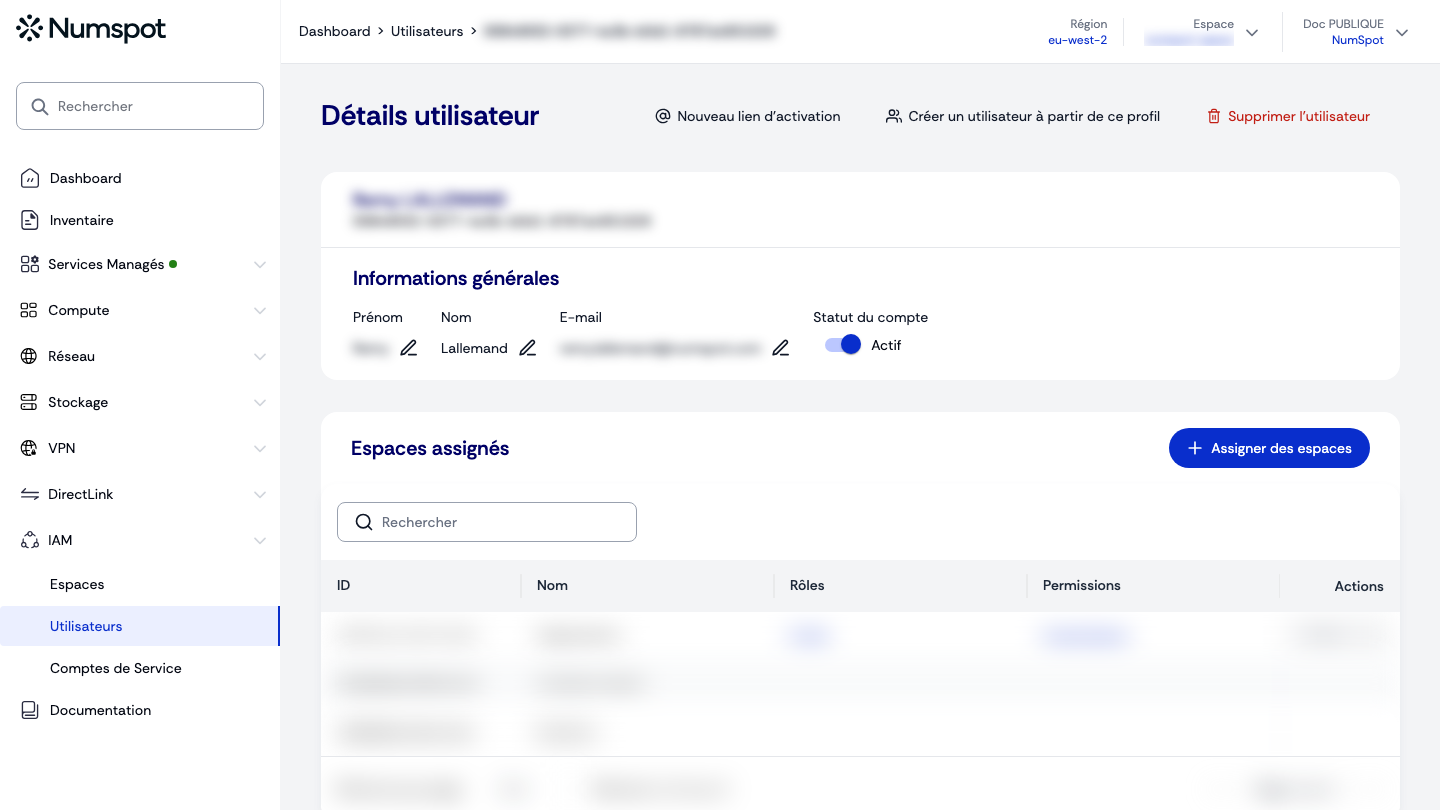Click the Assigner des espaces button
Screen dimensions: 1440x810
click(1269, 448)
